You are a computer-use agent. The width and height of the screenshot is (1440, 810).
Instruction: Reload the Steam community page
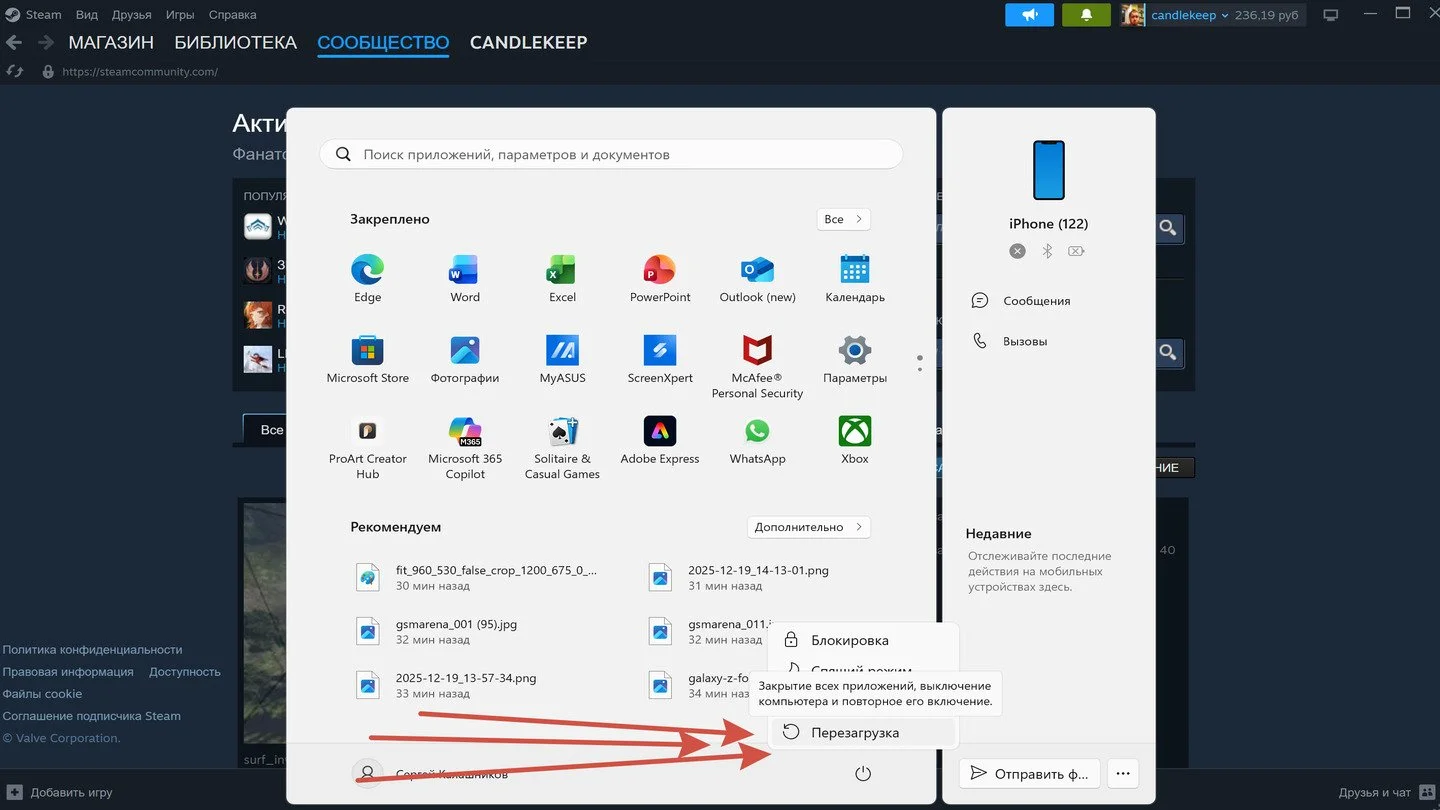pos(14,72)
